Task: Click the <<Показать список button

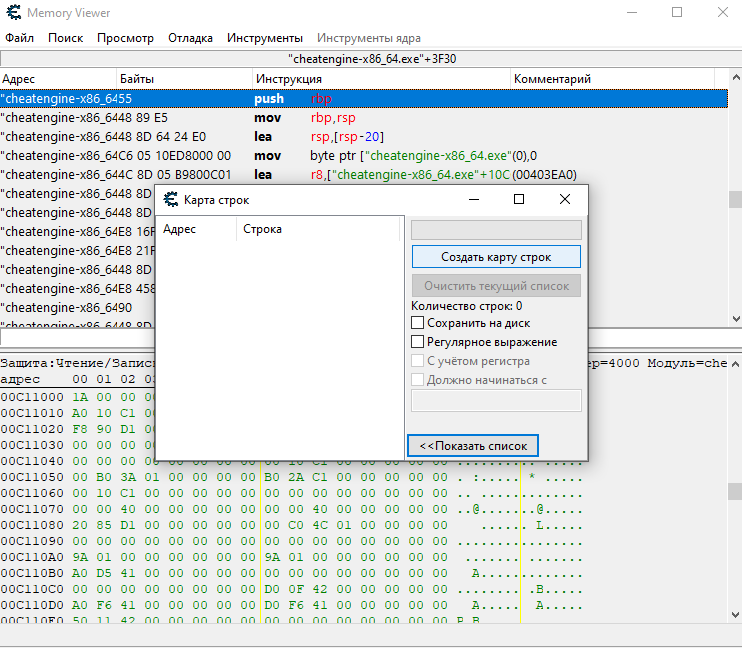Action: coord(473,446)
